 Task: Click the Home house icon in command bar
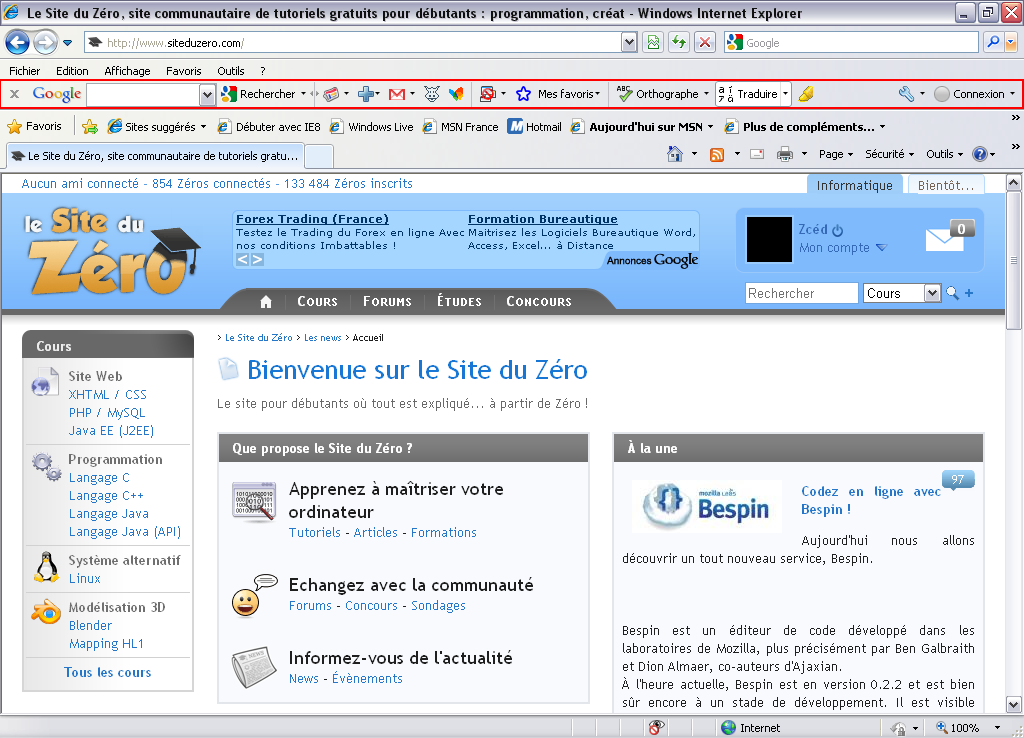(x=675, y=154)
